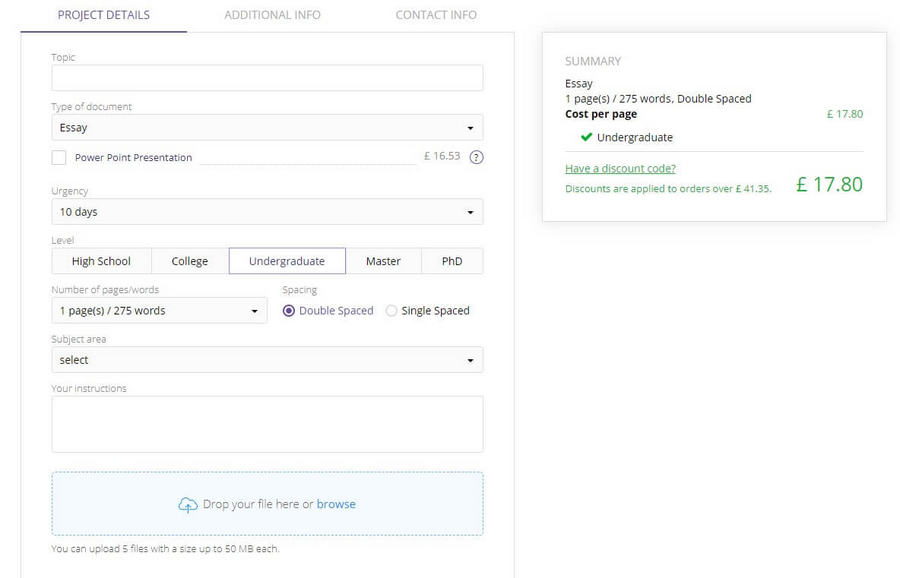The image size is (900, 578).
Task: Select the PhD level button
Action: pyautogui.click(x=452, y=261)
